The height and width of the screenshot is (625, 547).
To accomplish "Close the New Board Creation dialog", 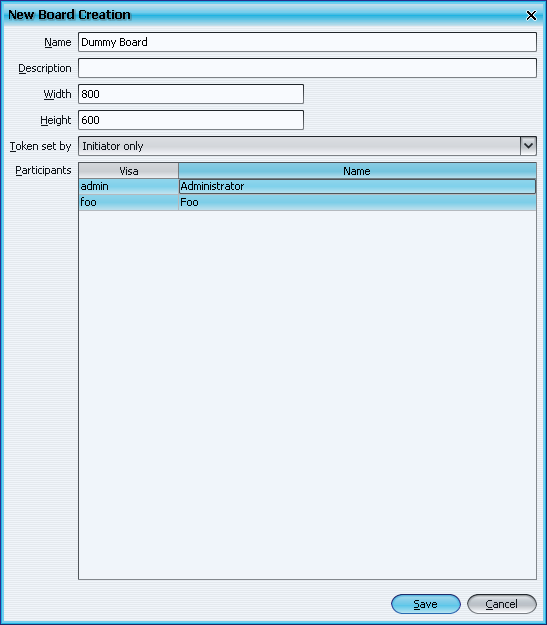I will pyautogui.click(x=531, y=16).
